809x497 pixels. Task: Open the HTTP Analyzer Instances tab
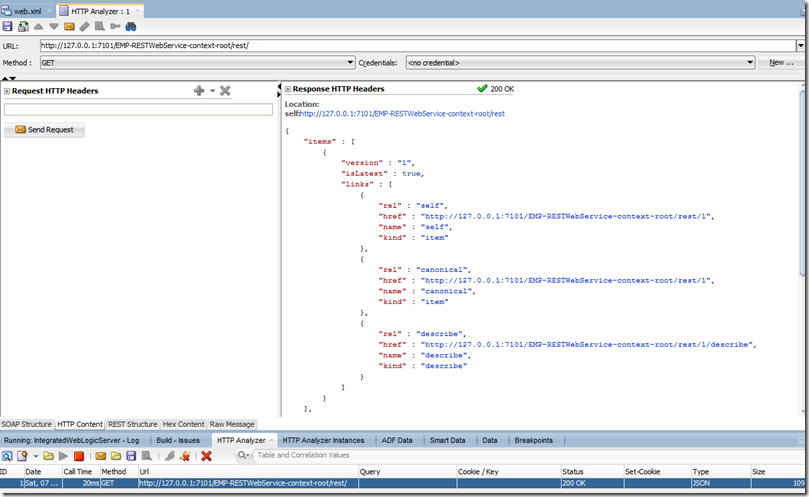click(x=323, y=440)
